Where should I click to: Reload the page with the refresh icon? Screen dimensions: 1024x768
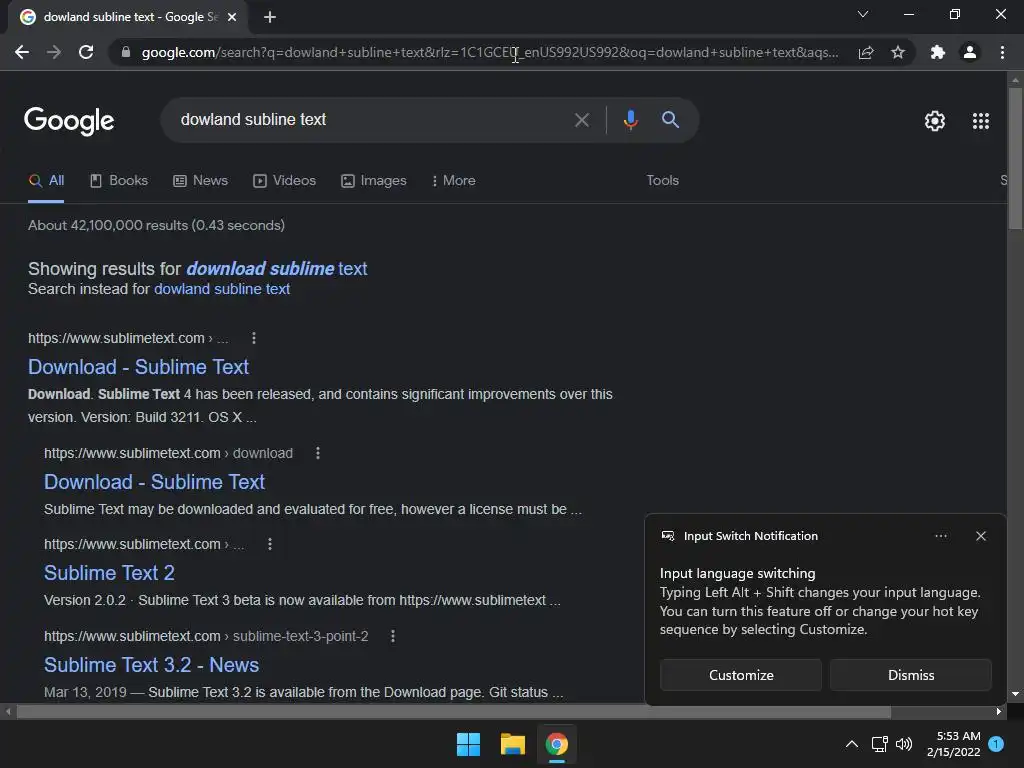pyautogui.click(x=86, y=52)
